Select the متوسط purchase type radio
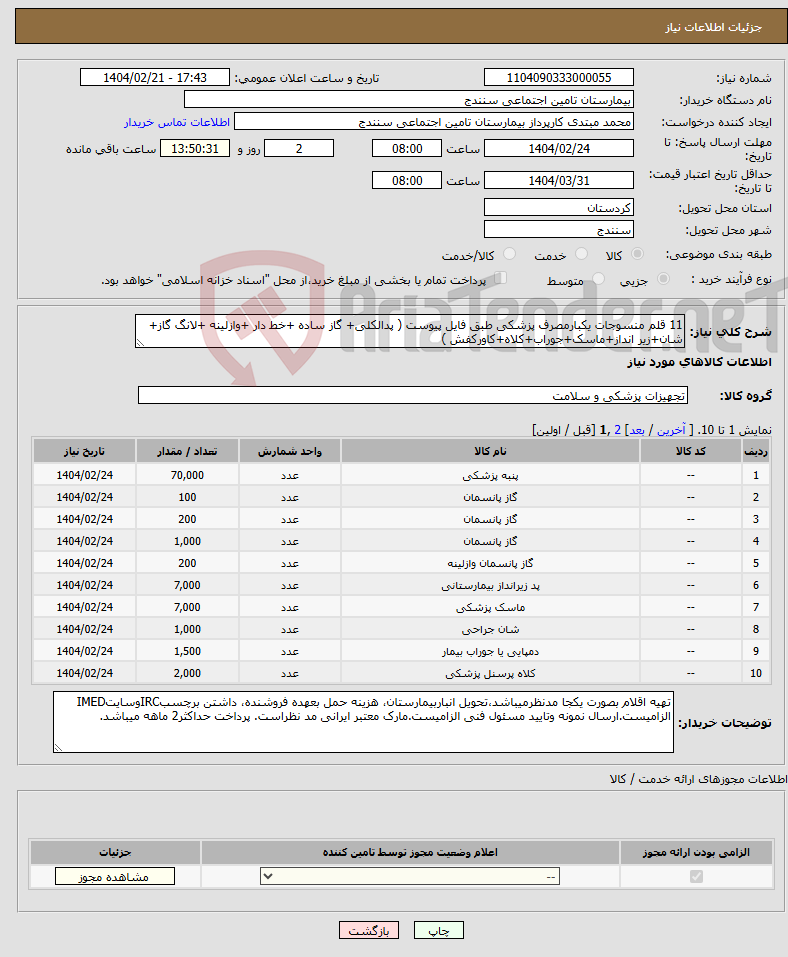The width and height of the screenshot is (788, 957). coord(599,279)
